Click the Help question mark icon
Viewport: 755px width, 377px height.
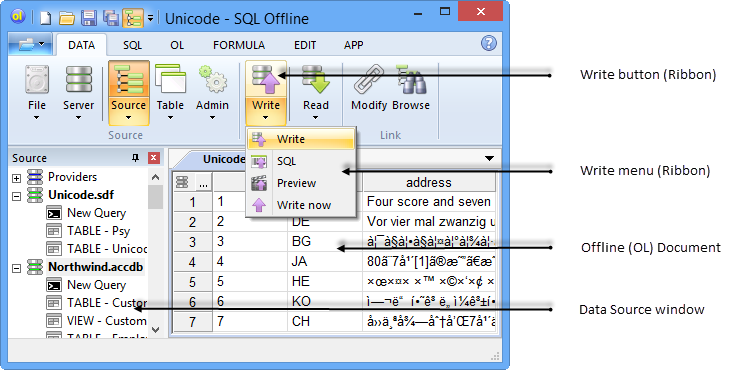coord(488,44)
